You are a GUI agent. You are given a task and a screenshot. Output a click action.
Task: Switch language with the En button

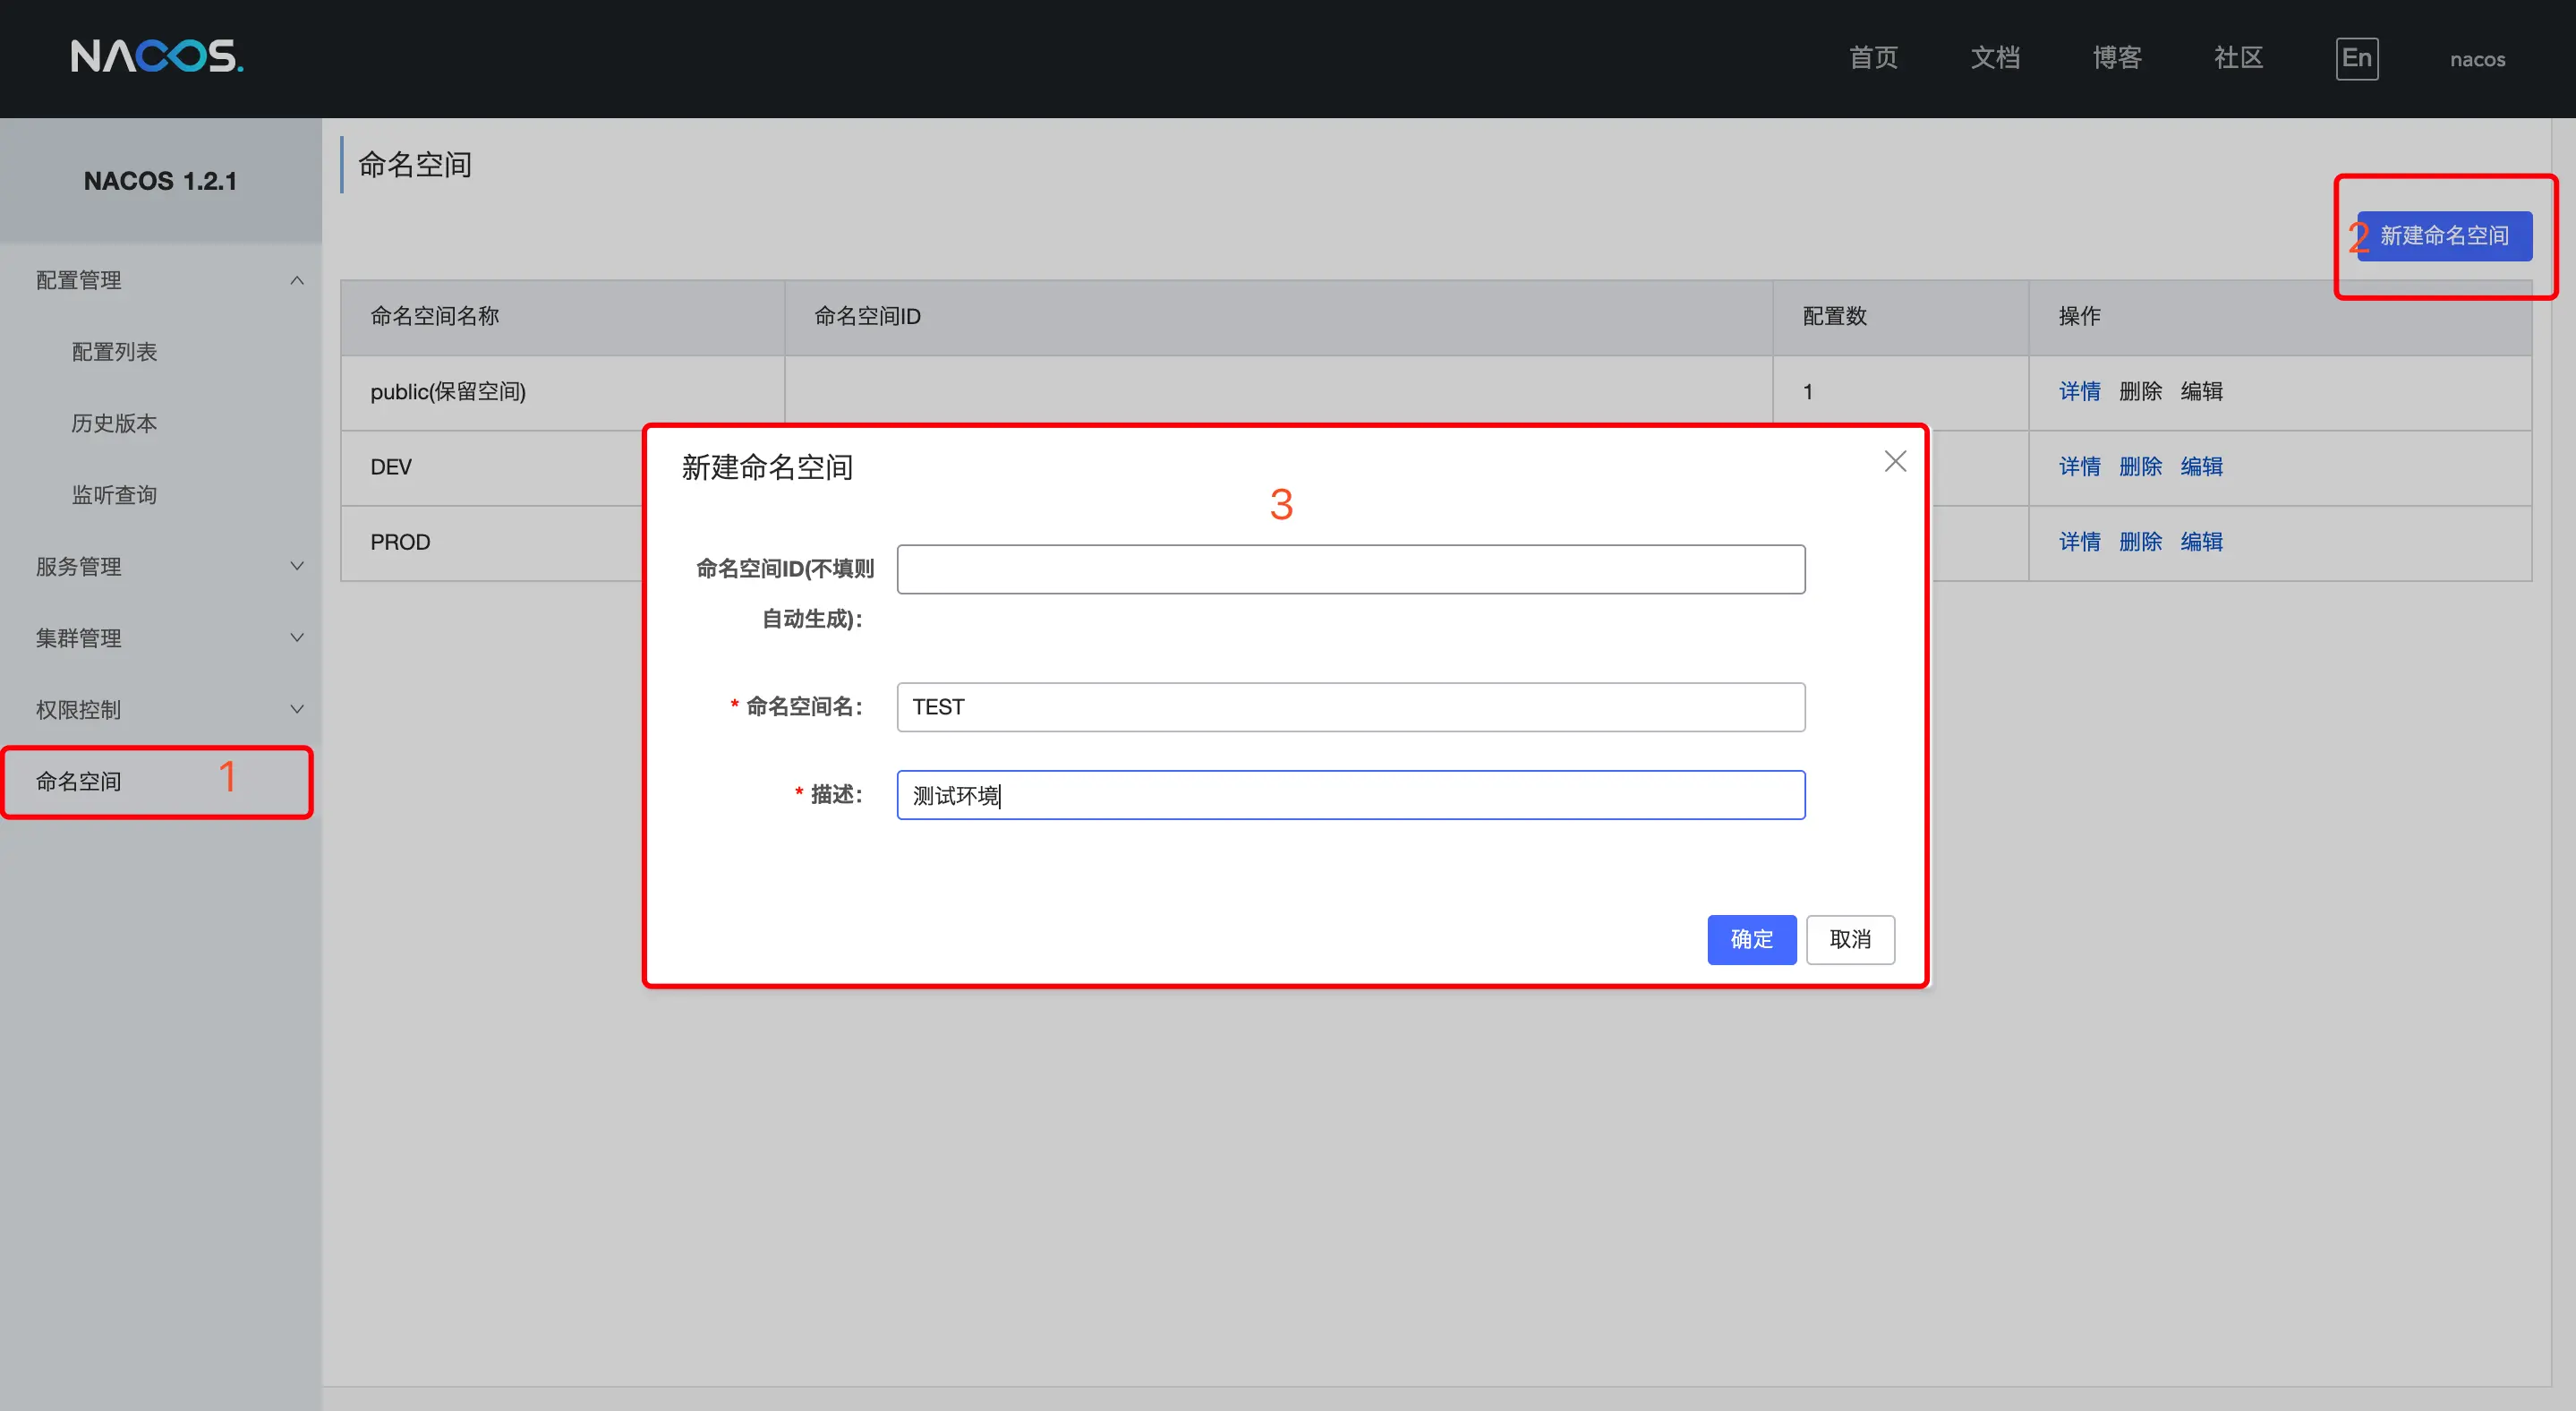pos(2356,58)
